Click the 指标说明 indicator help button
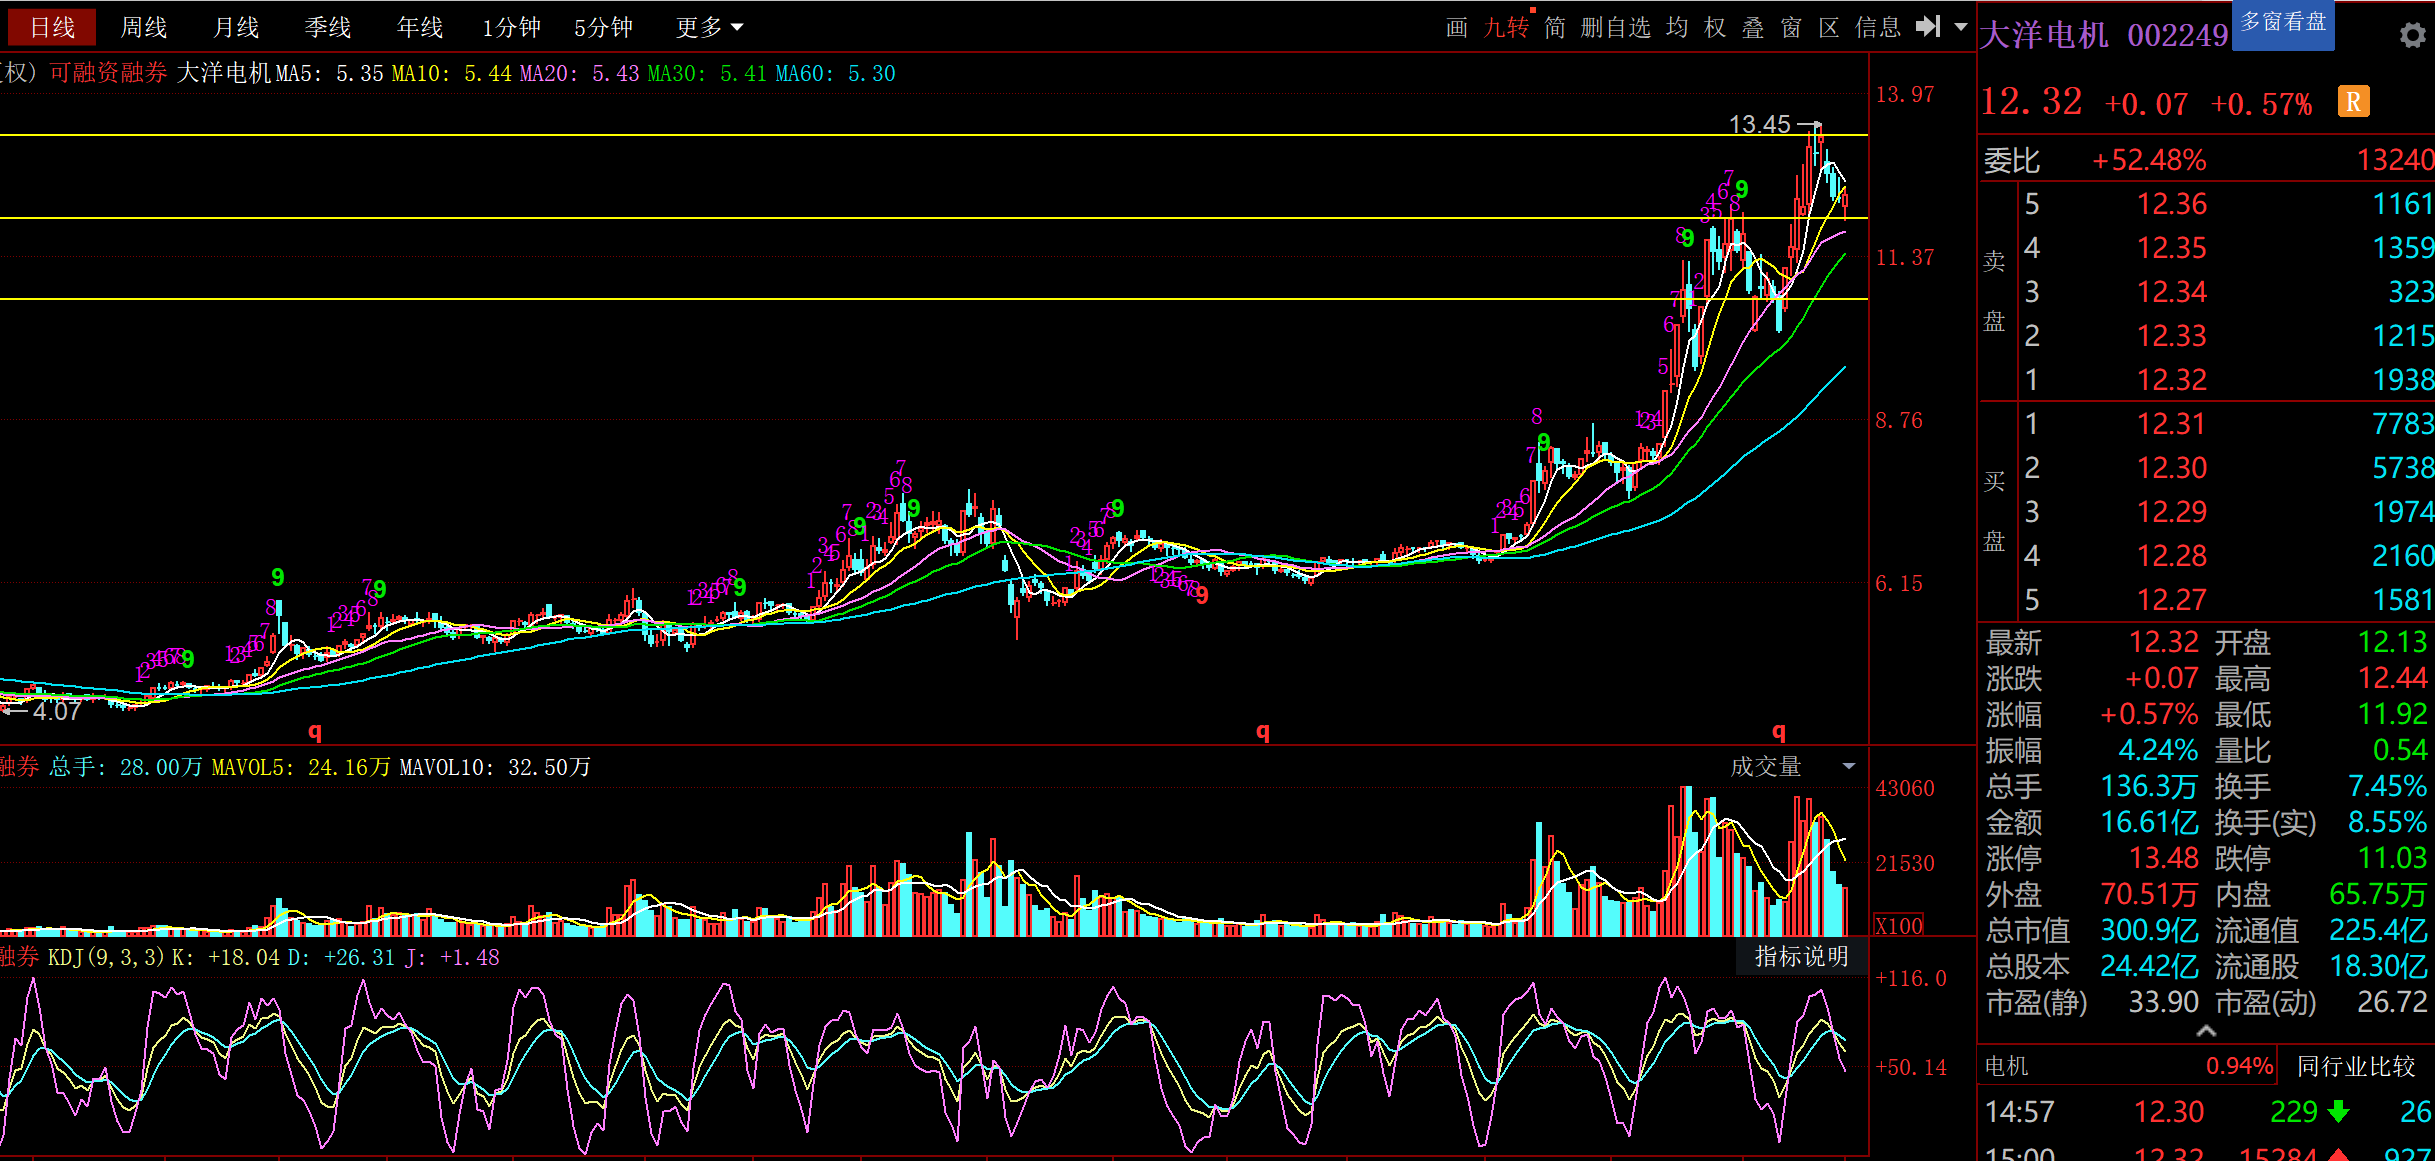Image resolution: width=2435 pixels, height=1161 pixels. [x=1801, y=957]
